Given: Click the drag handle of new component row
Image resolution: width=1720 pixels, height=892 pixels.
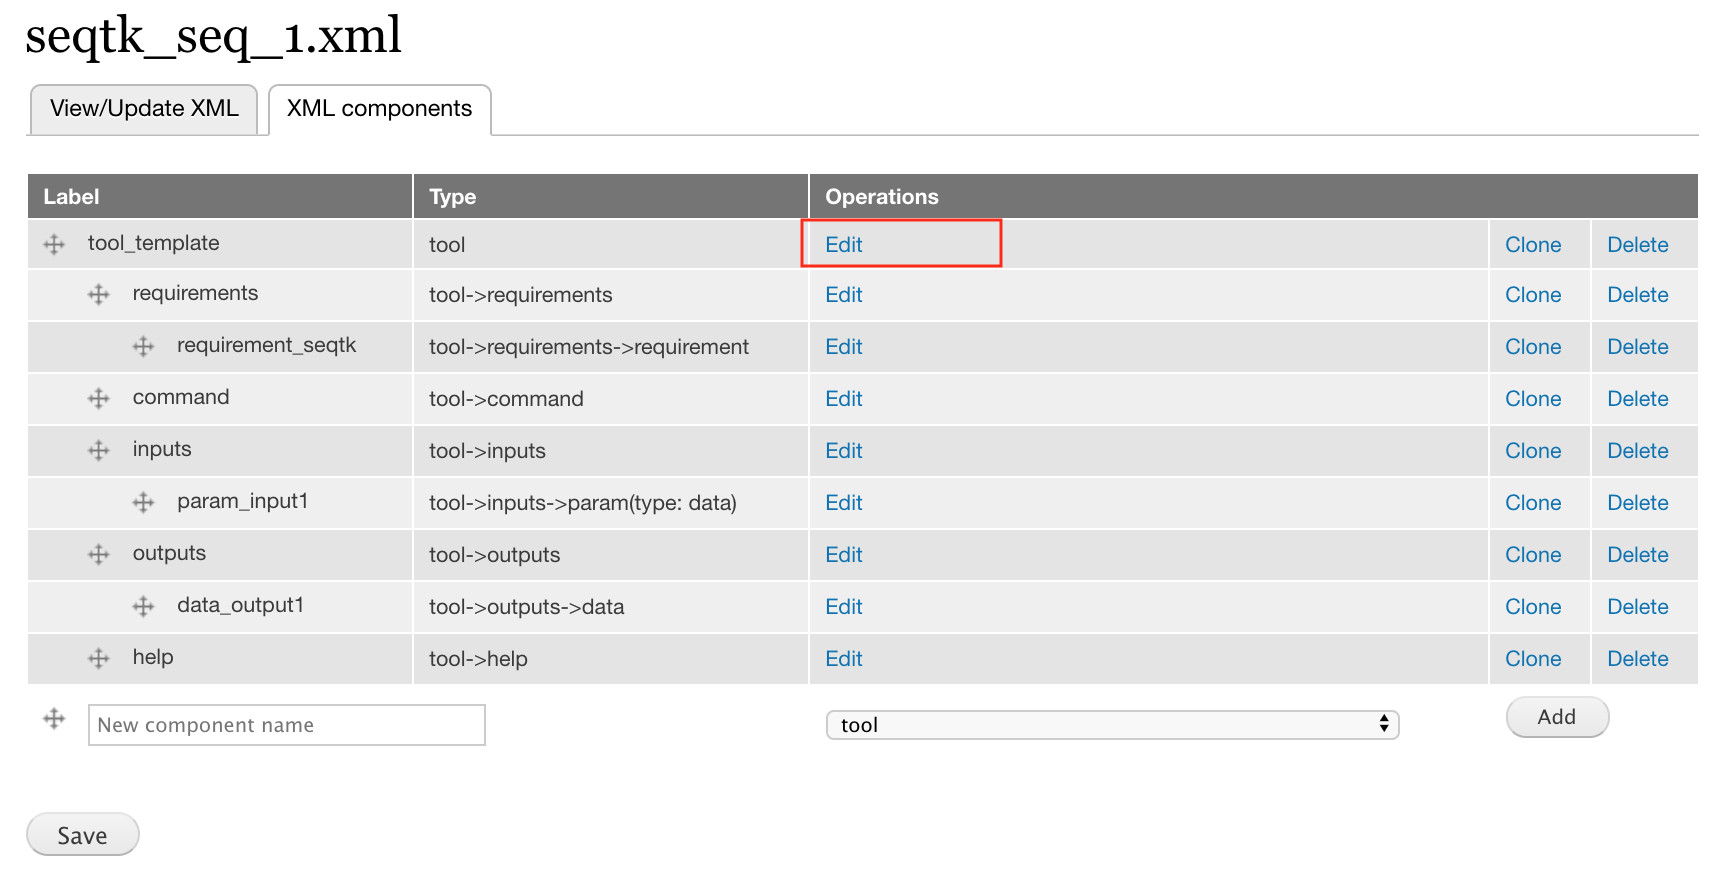Looking at the screenshot, I should coord(54,718).
